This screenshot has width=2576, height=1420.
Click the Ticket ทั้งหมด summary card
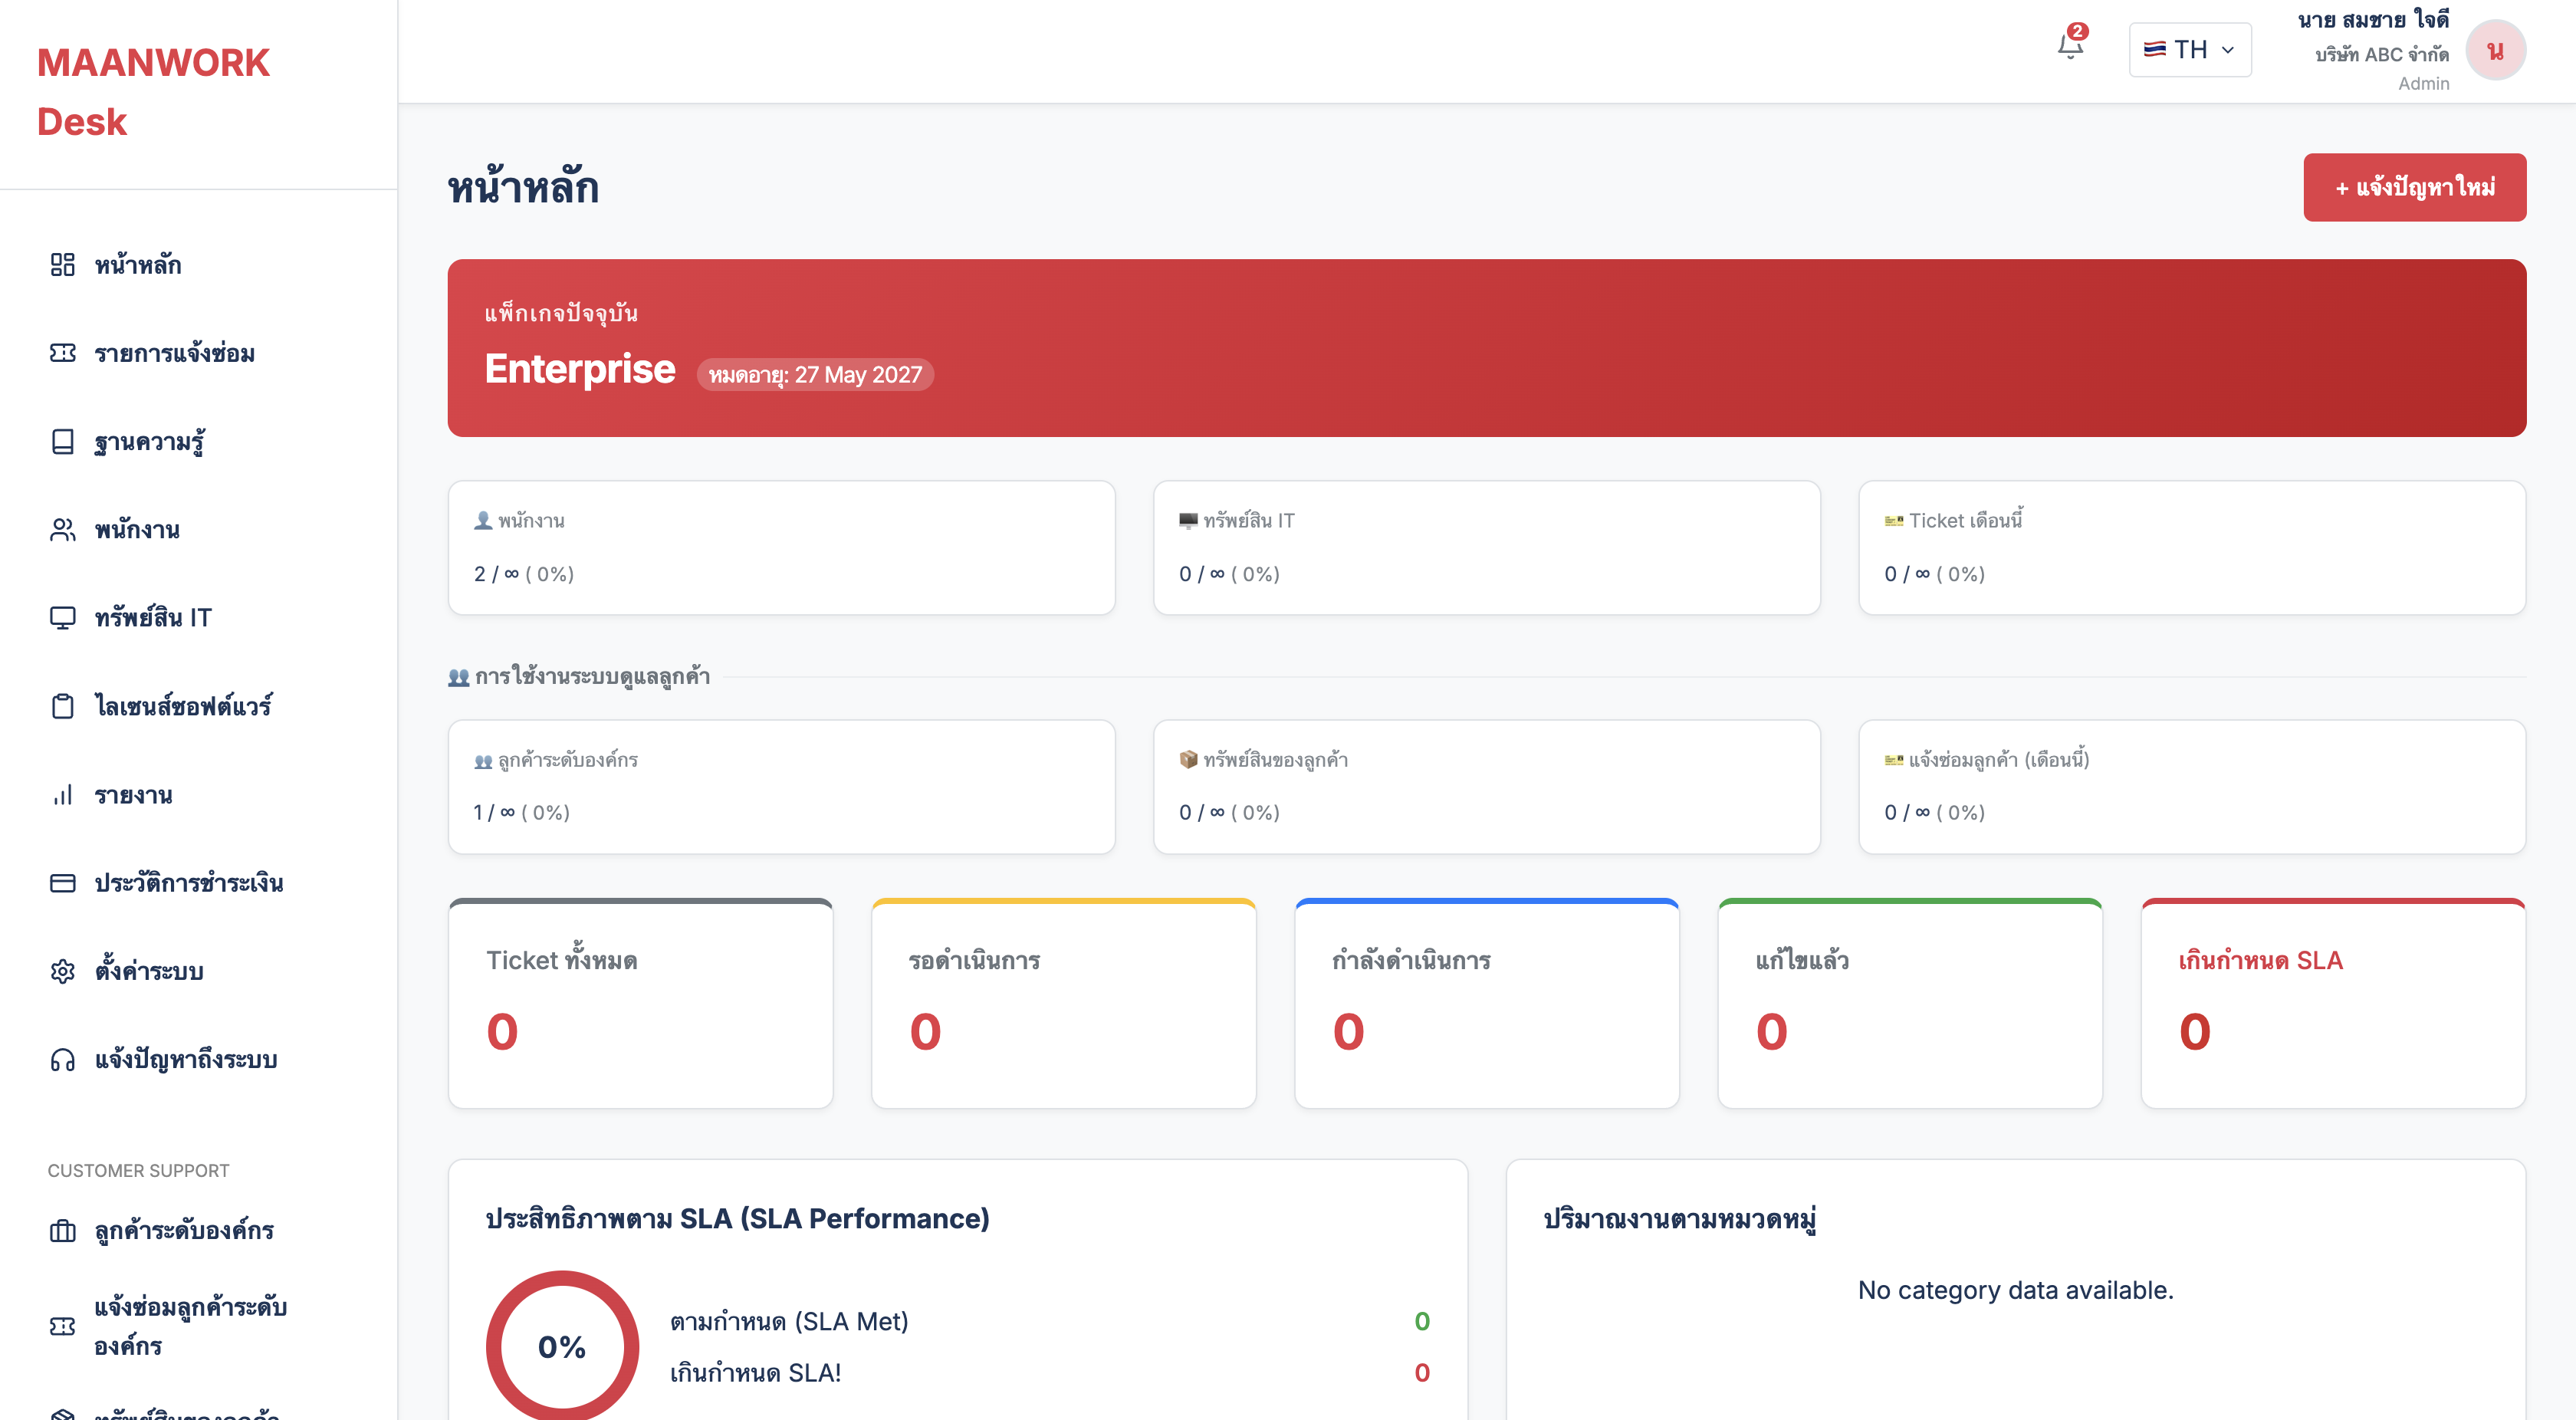pos(640,1003)
